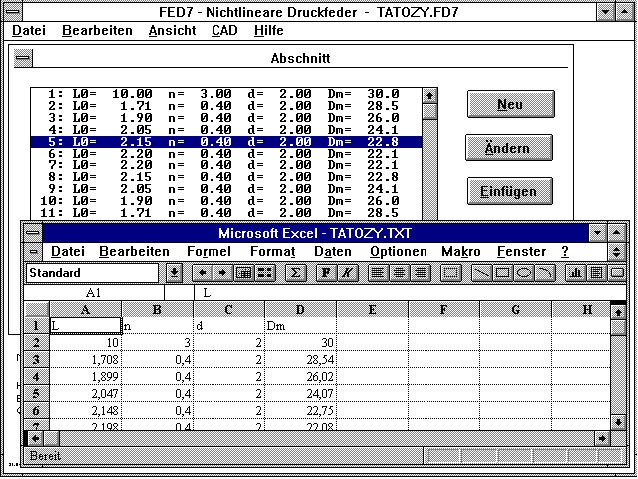Select cell D3 containing 28,54
The height and width of the screenshot is (479, 638).
click(x=300, y=358)
